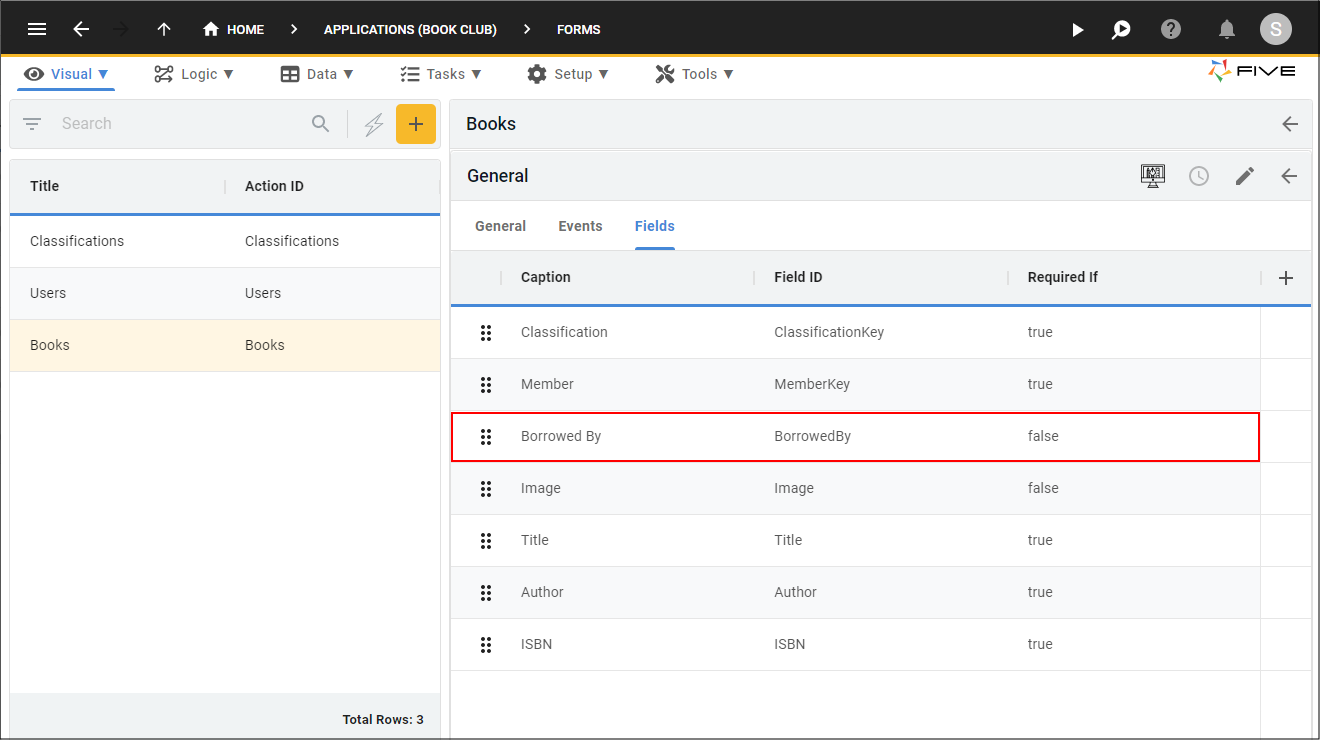
Task: Open the help question mark icon
Action: click(1171, 29)
